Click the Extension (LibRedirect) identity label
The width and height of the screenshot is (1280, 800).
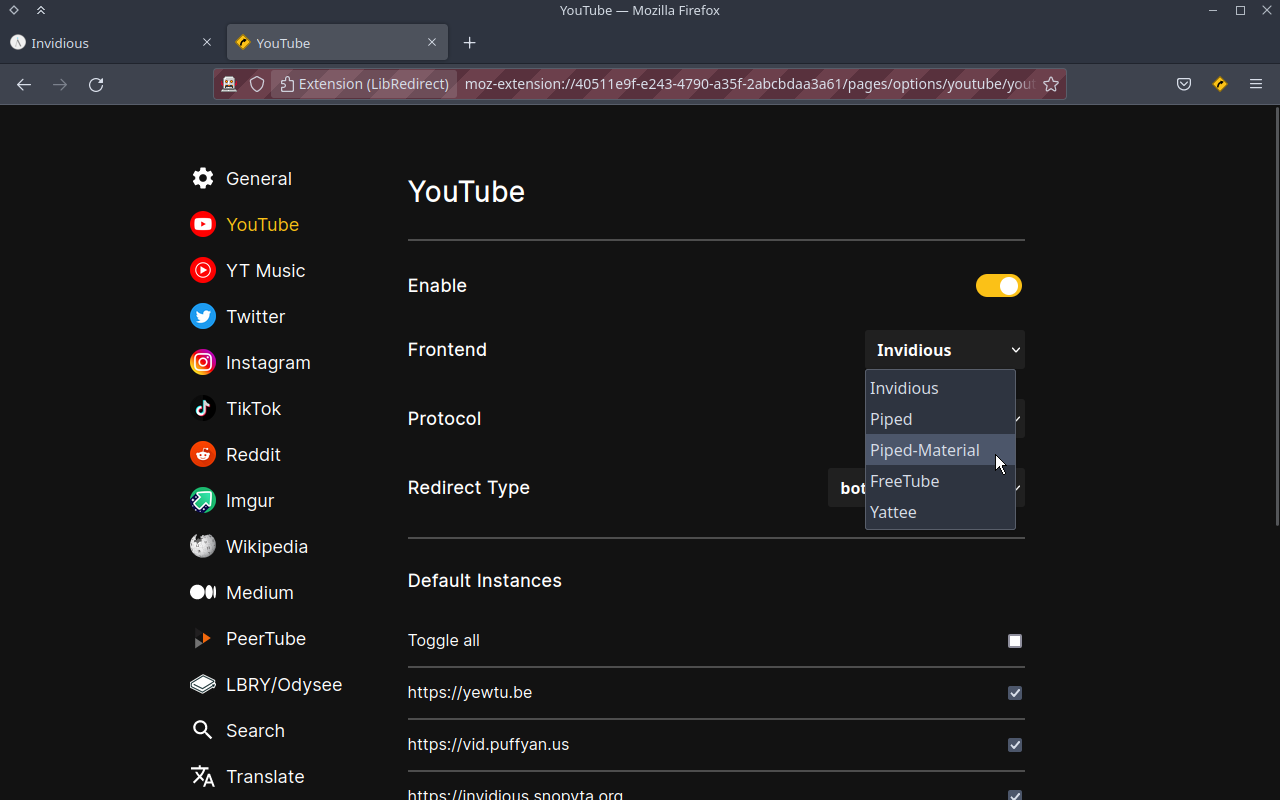pyautogui.click(x=364, y=84)
